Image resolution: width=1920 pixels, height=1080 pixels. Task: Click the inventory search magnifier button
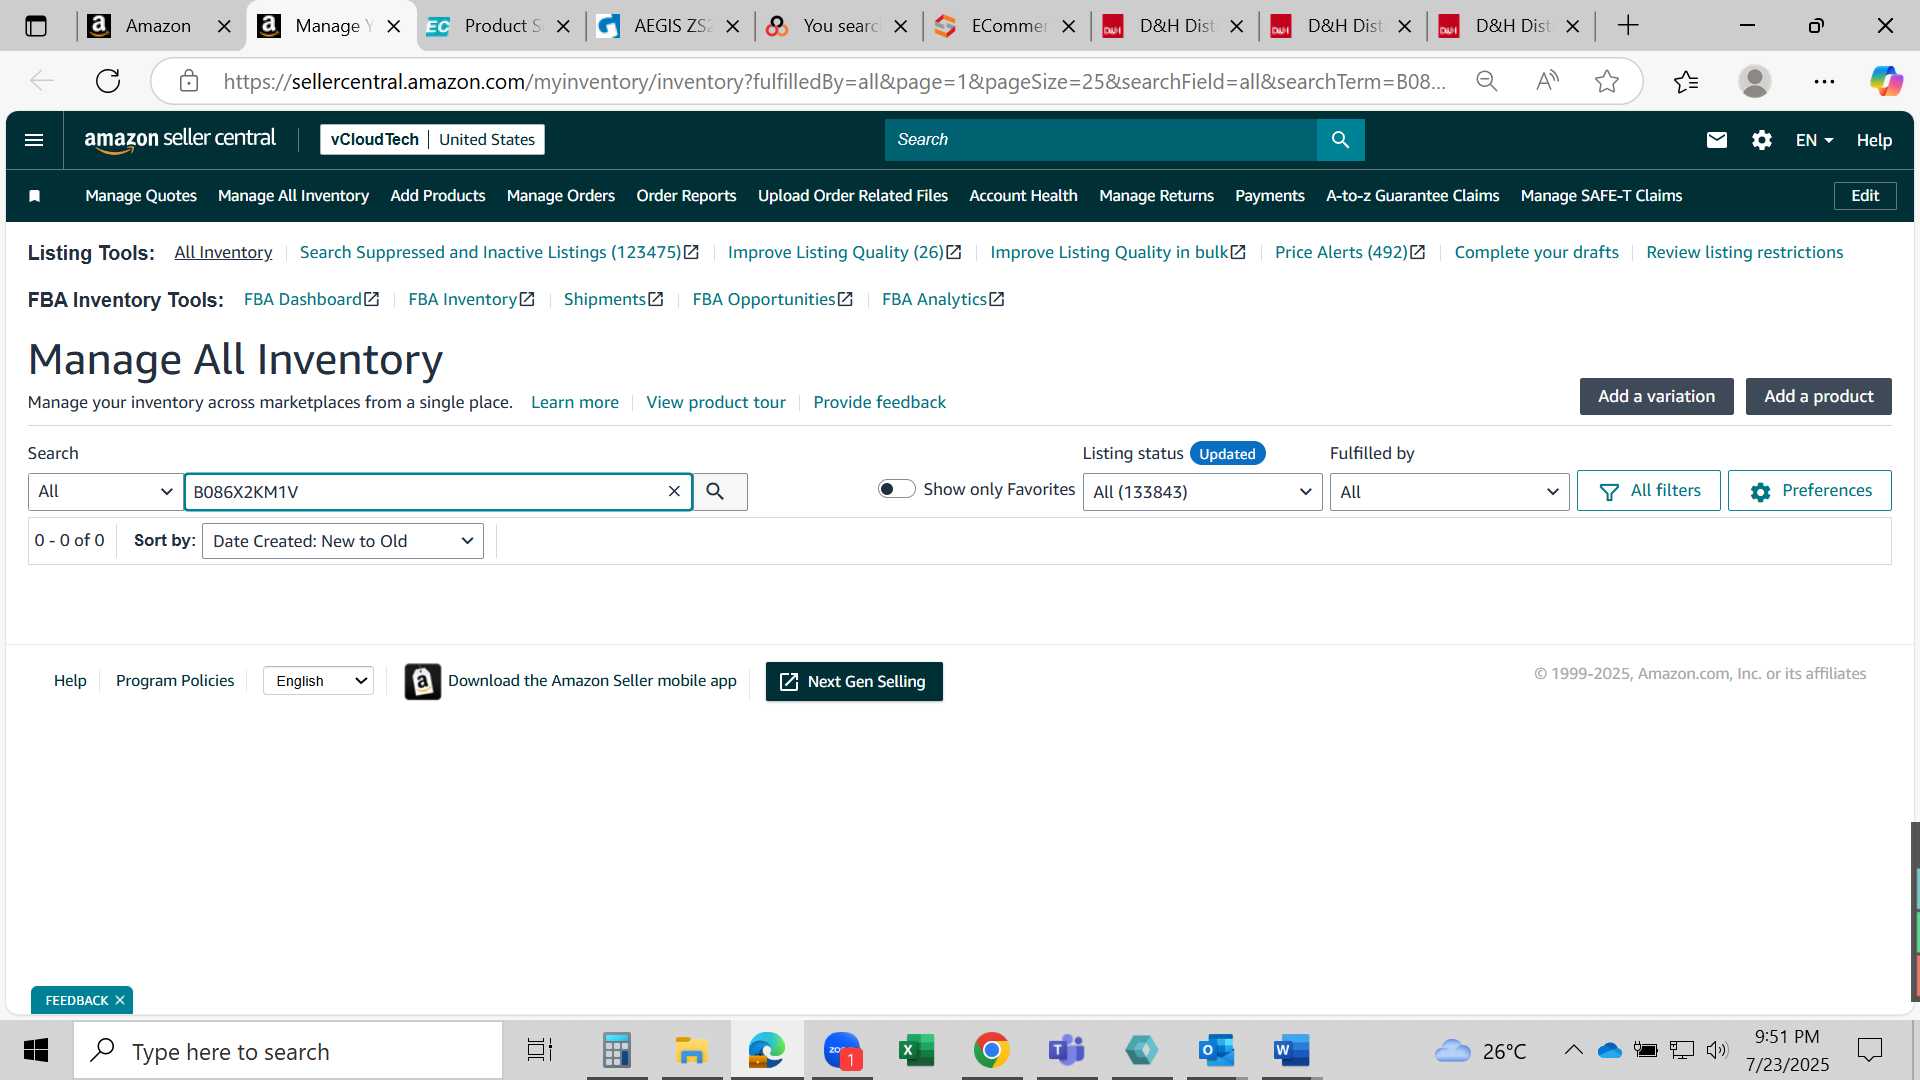tap(718, 491)
